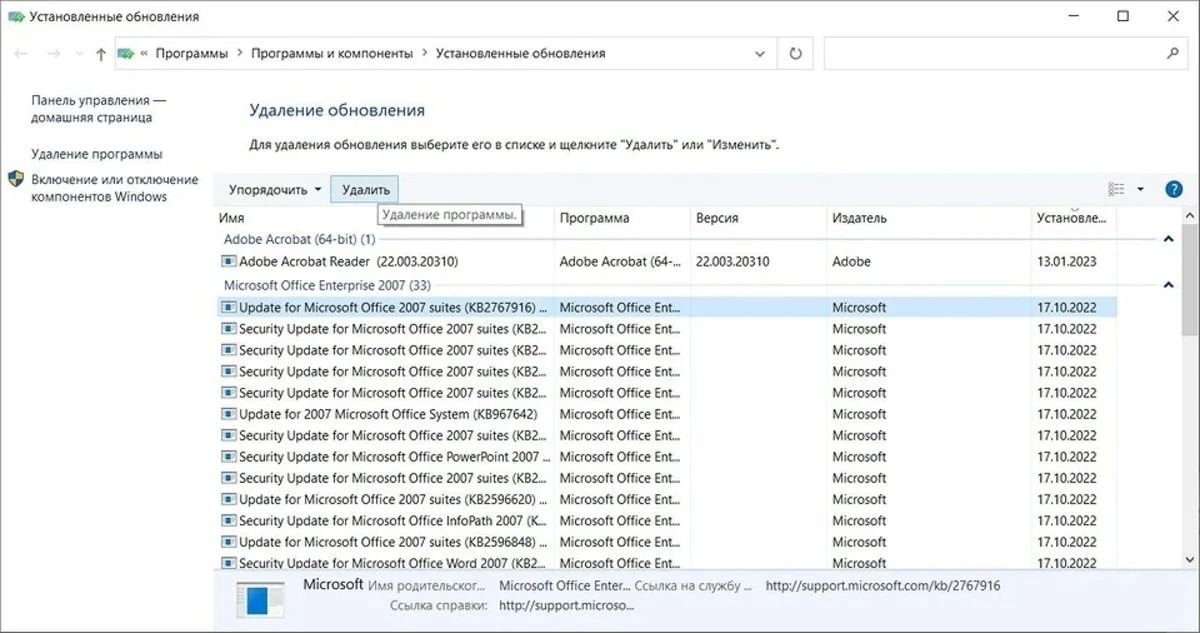The width and height of the screenshot is (1200, 633).
Task: Click icon of KB2767916 update row
Action: click(x=228, y=308)
